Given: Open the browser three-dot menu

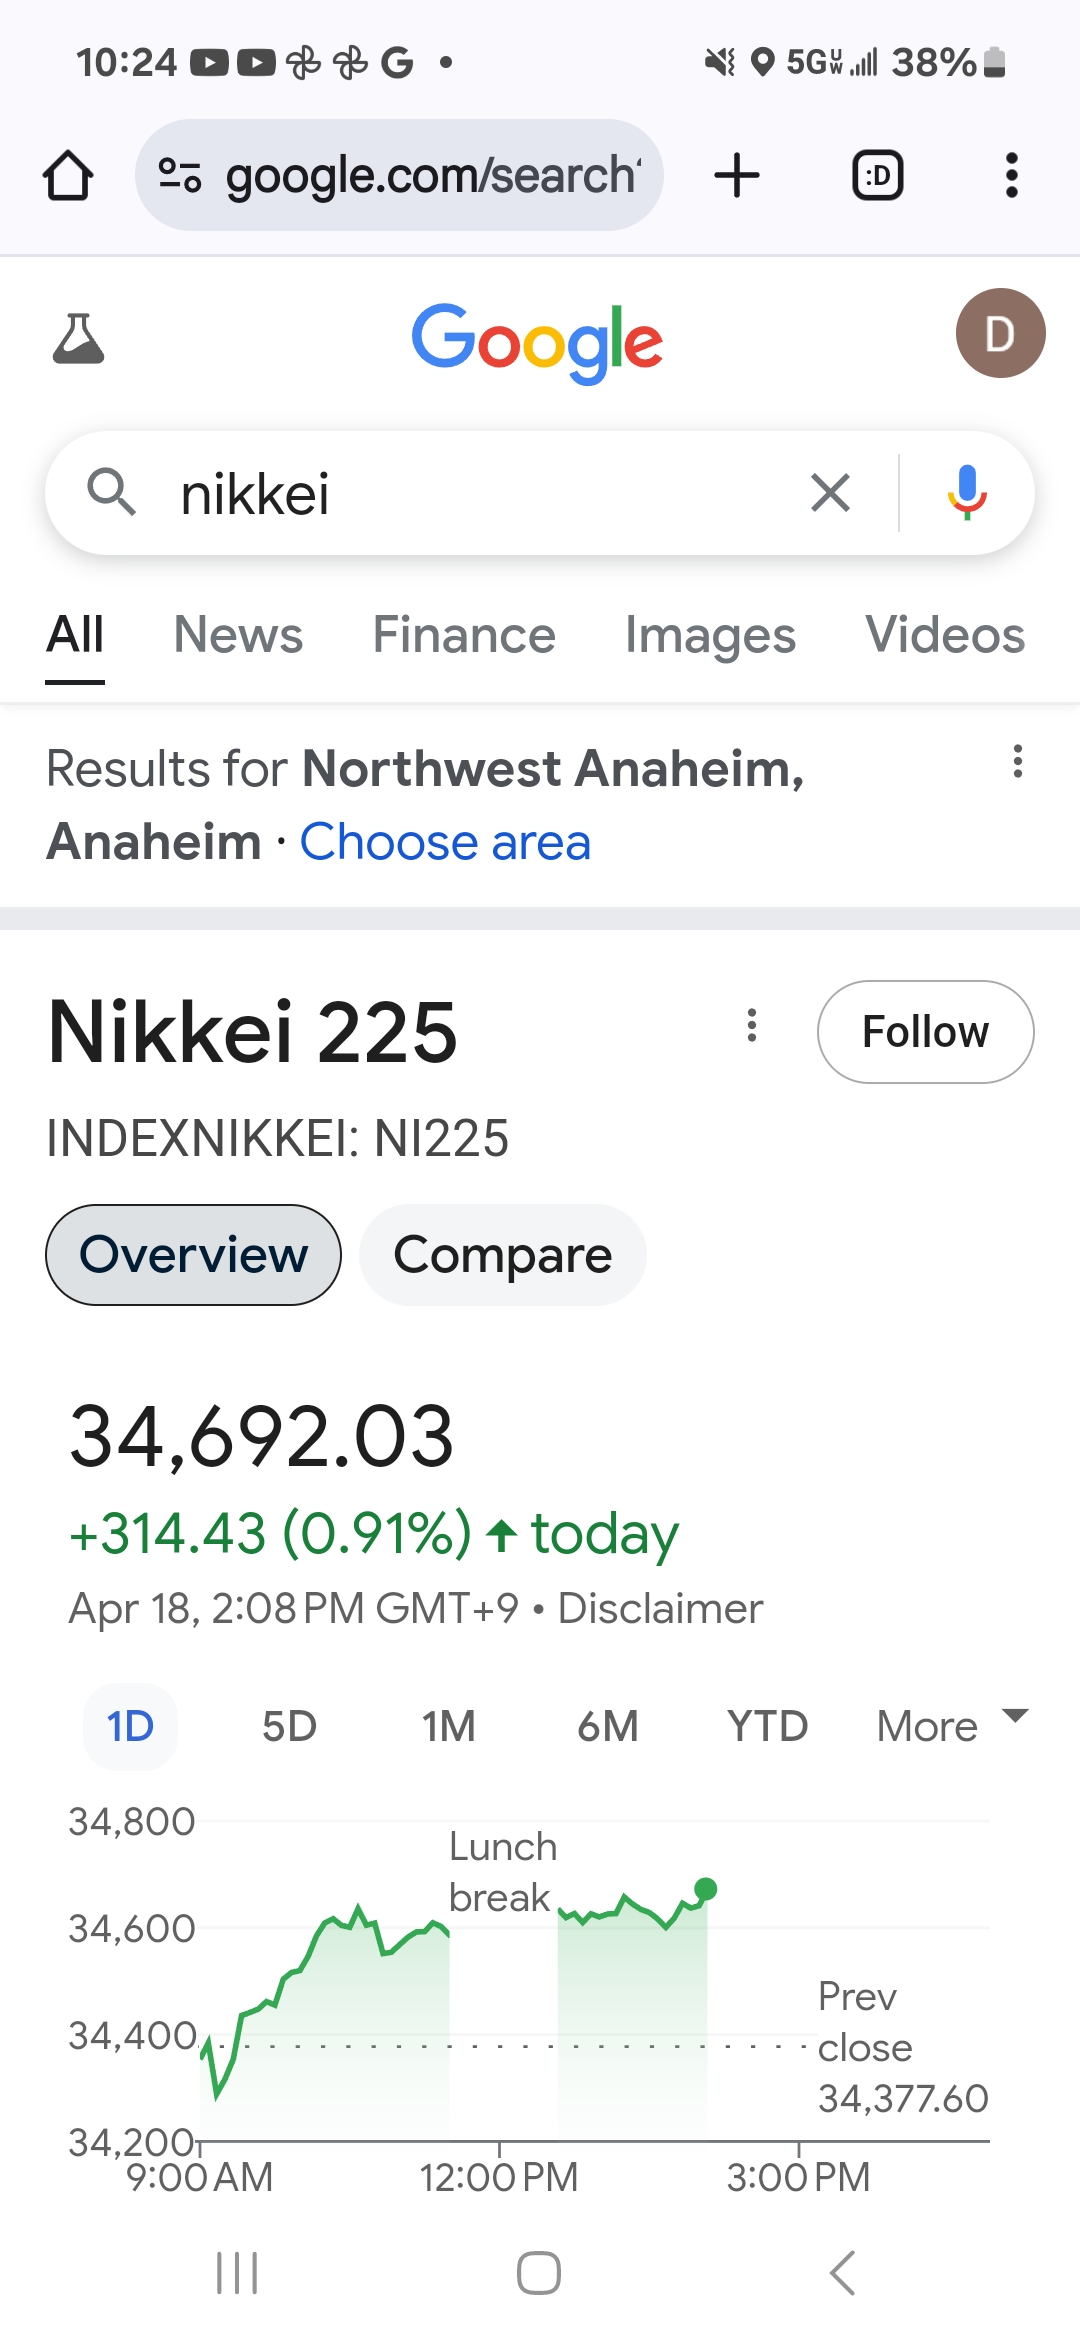Looking at the screenshot, I should (x=1011, y=176).
